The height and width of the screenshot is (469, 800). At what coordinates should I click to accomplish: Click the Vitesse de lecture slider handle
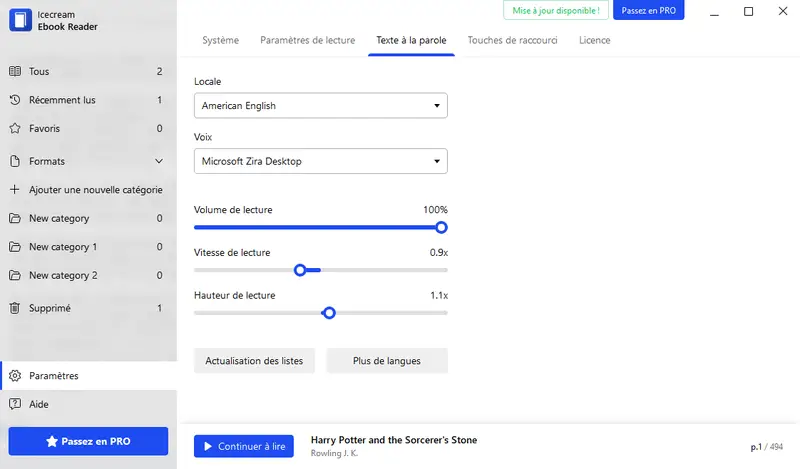[300, 270]
